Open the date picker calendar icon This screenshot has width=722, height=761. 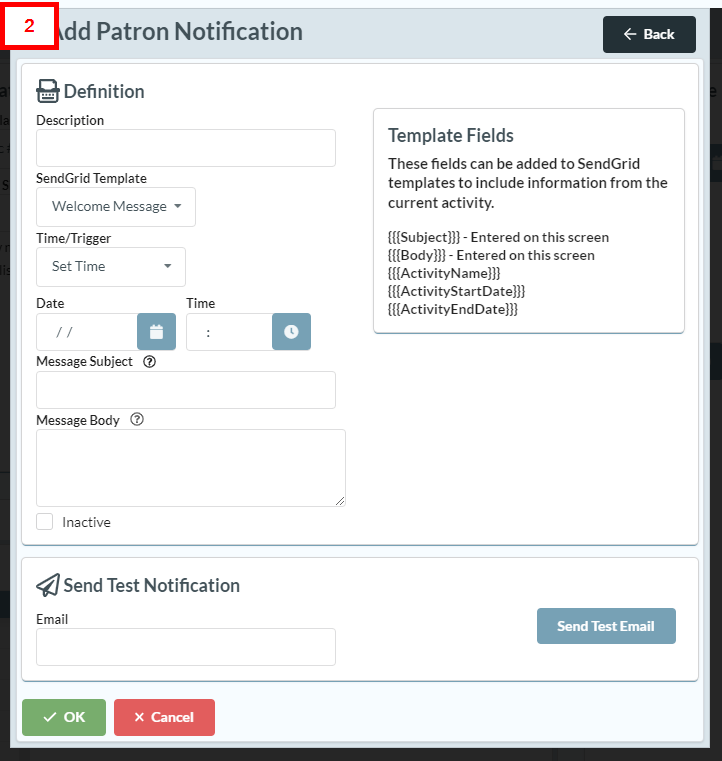(x=156, y=332)
